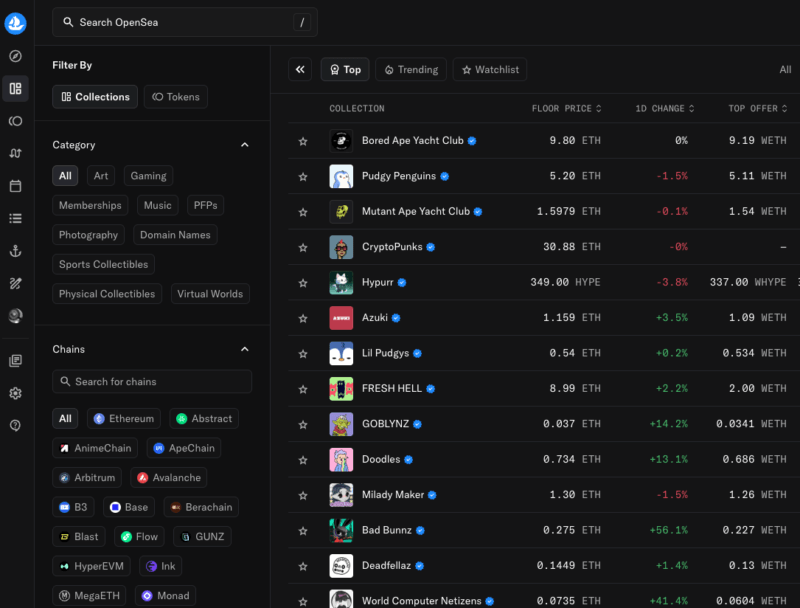This screenshot has width=800, height=608.
Task: Select the HyperEVM chain filter
Action: (x=91, y=566)
